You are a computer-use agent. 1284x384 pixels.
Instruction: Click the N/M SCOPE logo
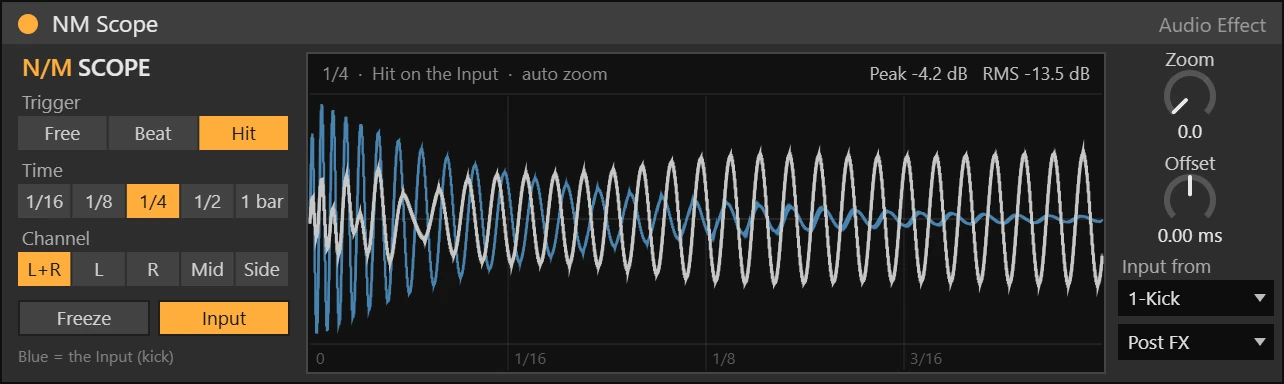tap(86, 69)
